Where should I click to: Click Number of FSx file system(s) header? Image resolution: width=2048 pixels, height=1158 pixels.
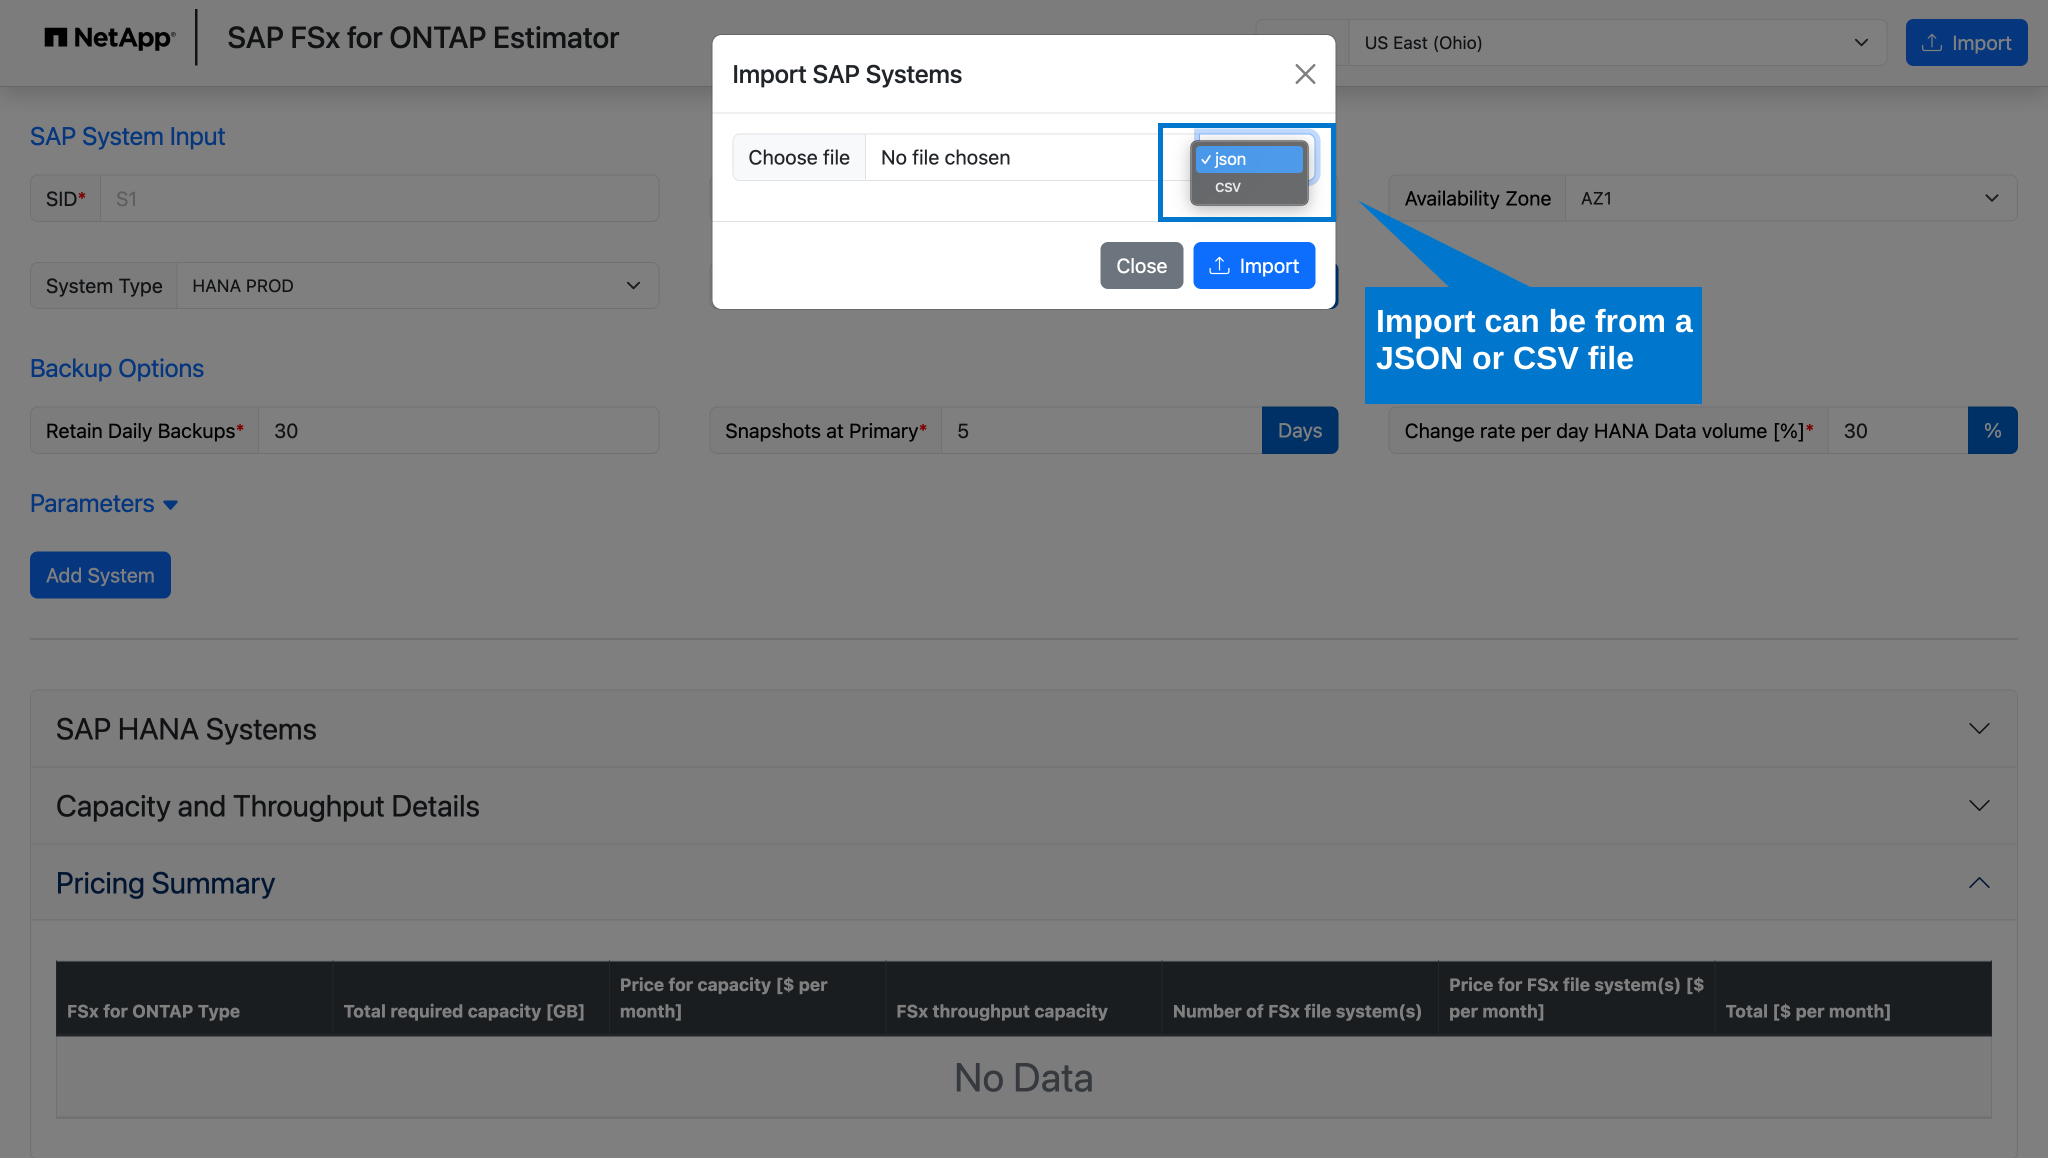[x=1300, y=998]
